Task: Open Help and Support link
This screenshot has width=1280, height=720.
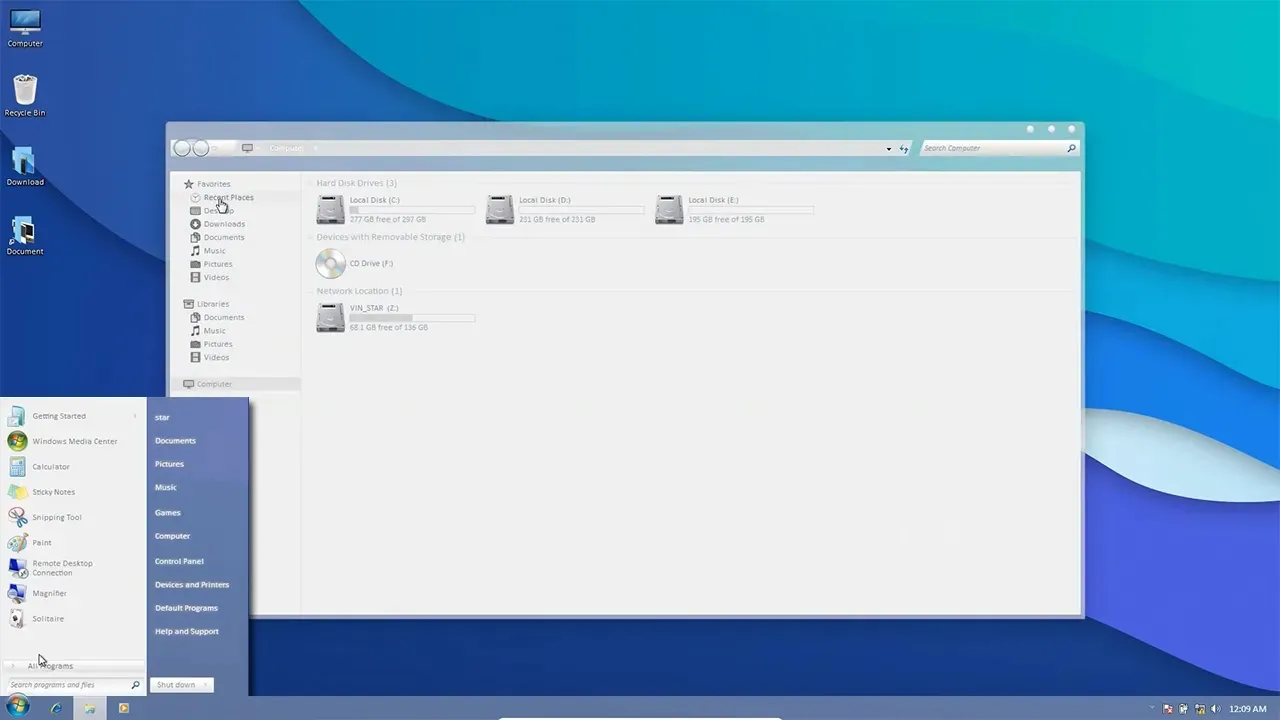Action: [x=186, y=632]
